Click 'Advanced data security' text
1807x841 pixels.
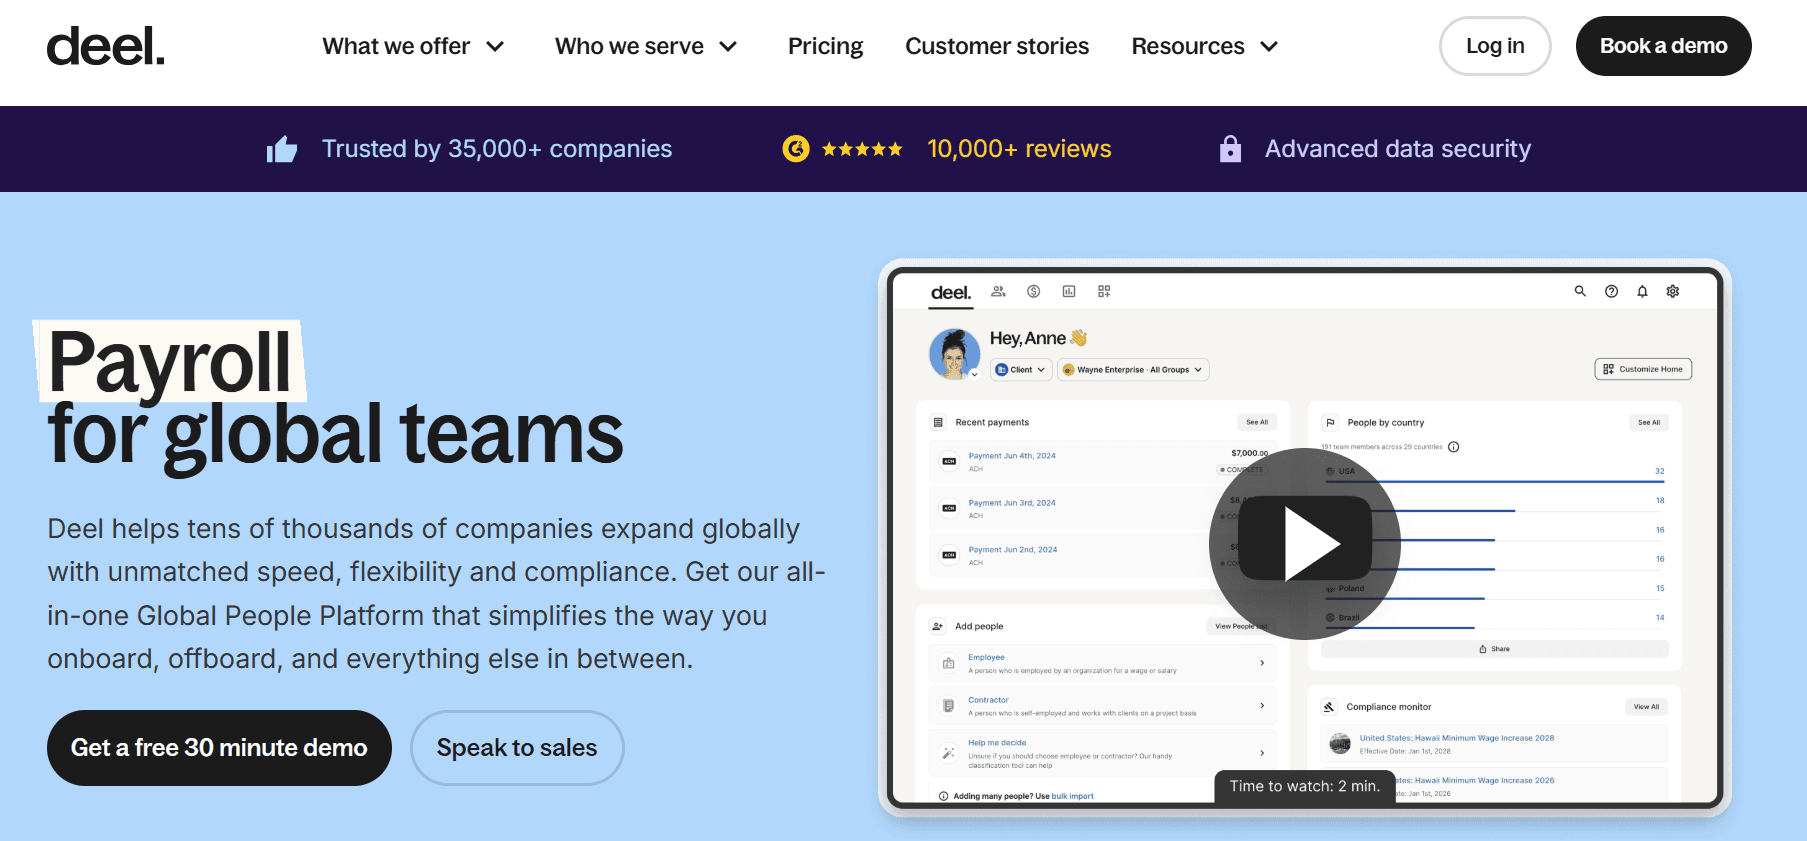(1398, 149)
